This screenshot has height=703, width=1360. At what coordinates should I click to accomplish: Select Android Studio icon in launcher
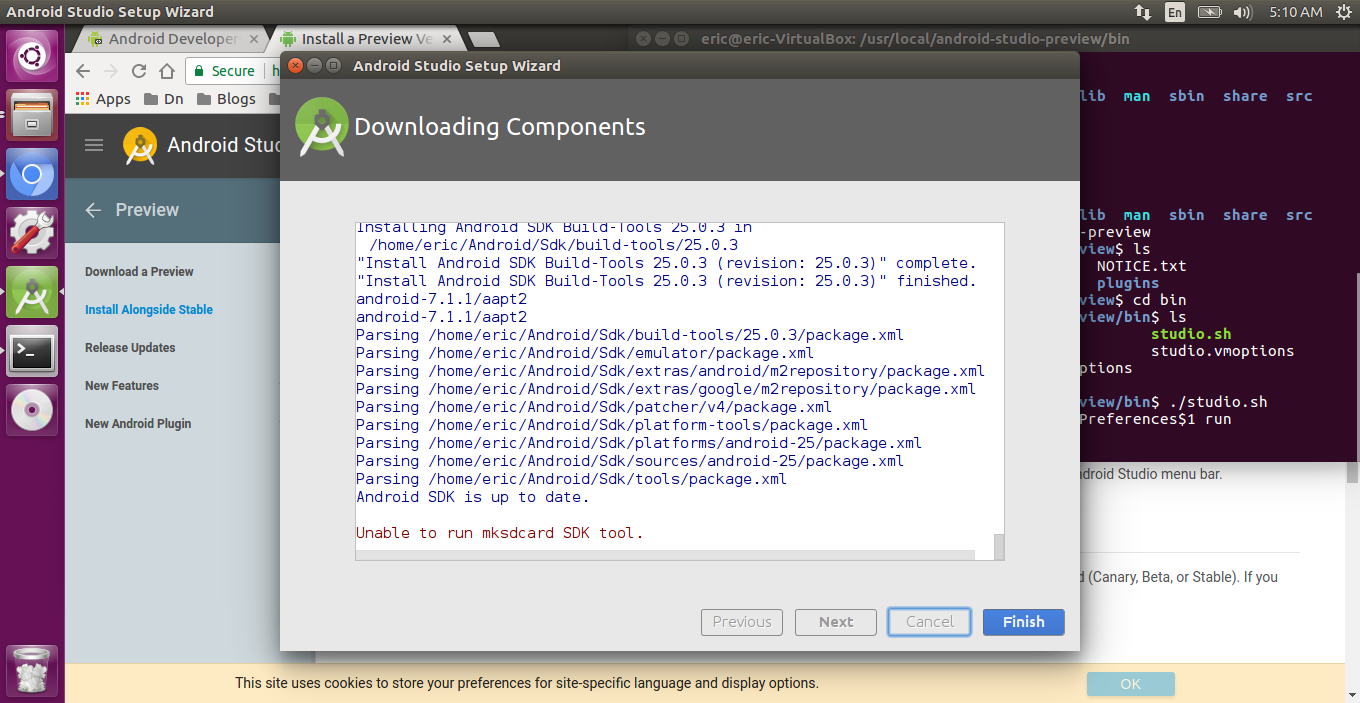(x=32, y=292)
